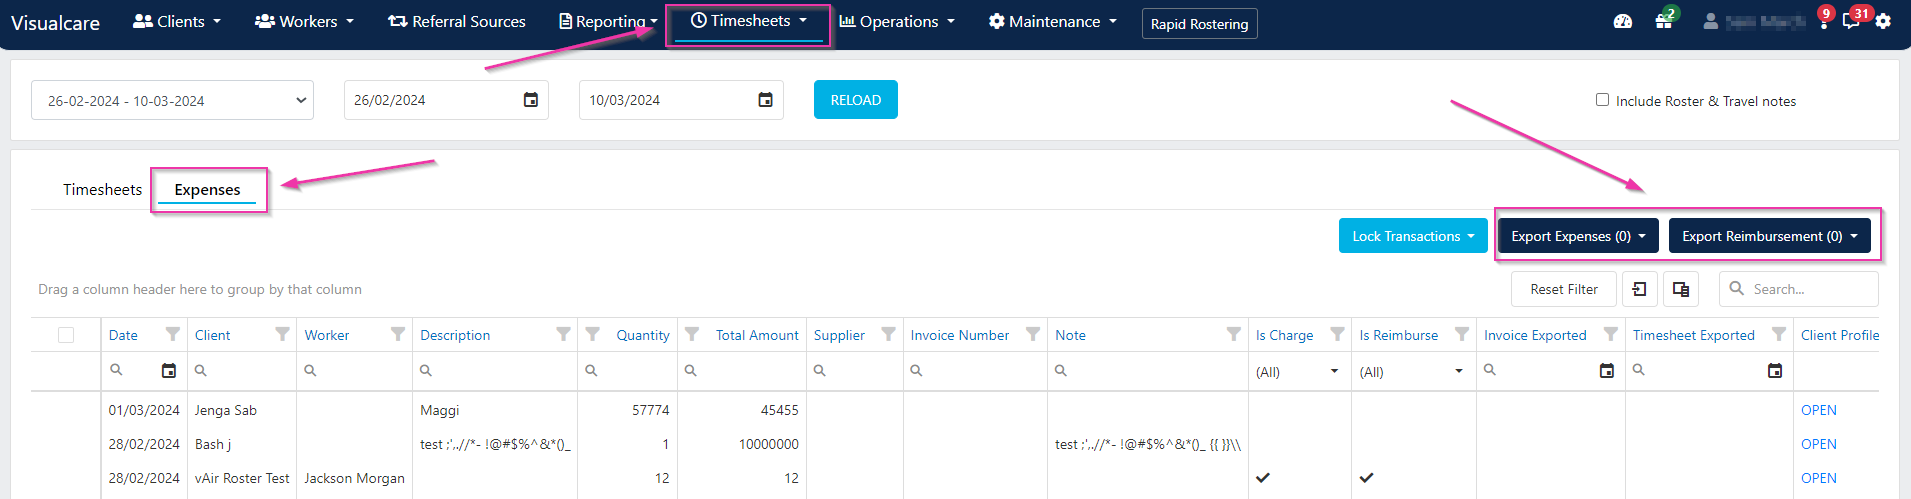View alerts icon with badge 9
Viewport: 1911px width, 499px height.
[x=1824, y=20]
